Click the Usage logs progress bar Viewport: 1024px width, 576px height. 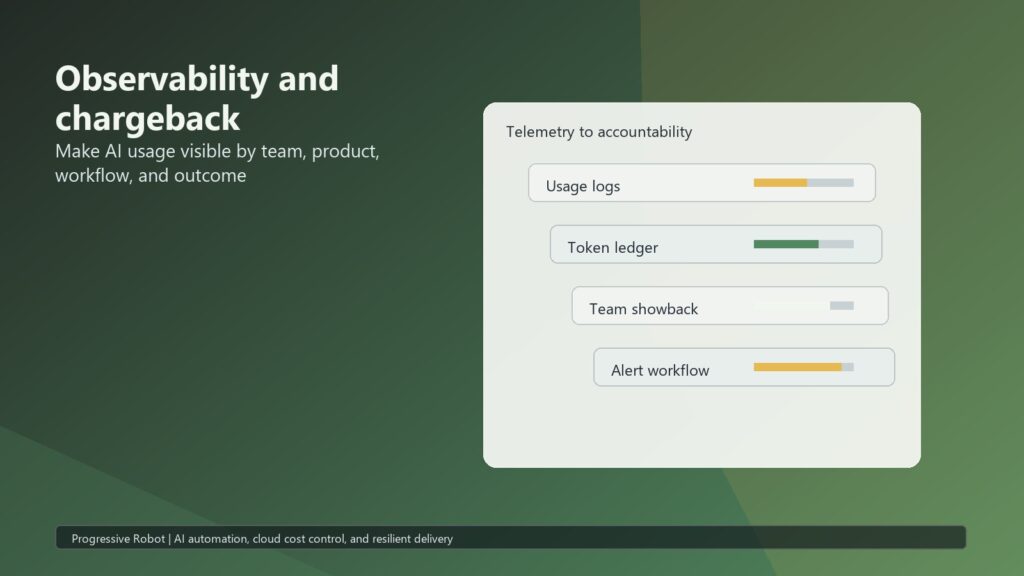(x=803, y=183)
